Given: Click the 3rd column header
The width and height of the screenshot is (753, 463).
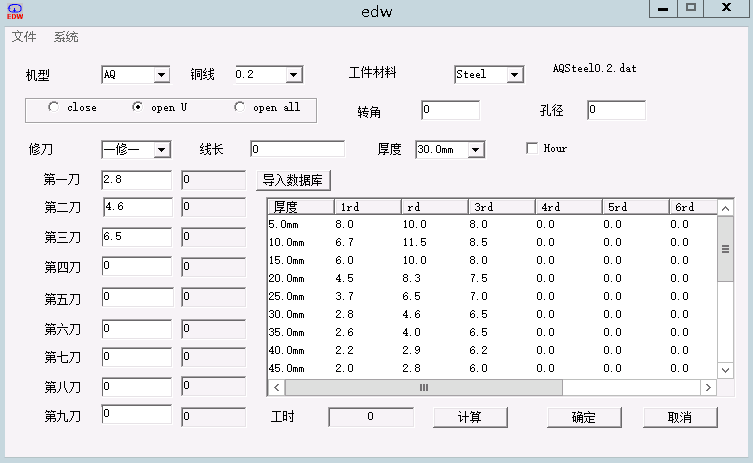Looking at the screenshot, I should pos(501,207).
